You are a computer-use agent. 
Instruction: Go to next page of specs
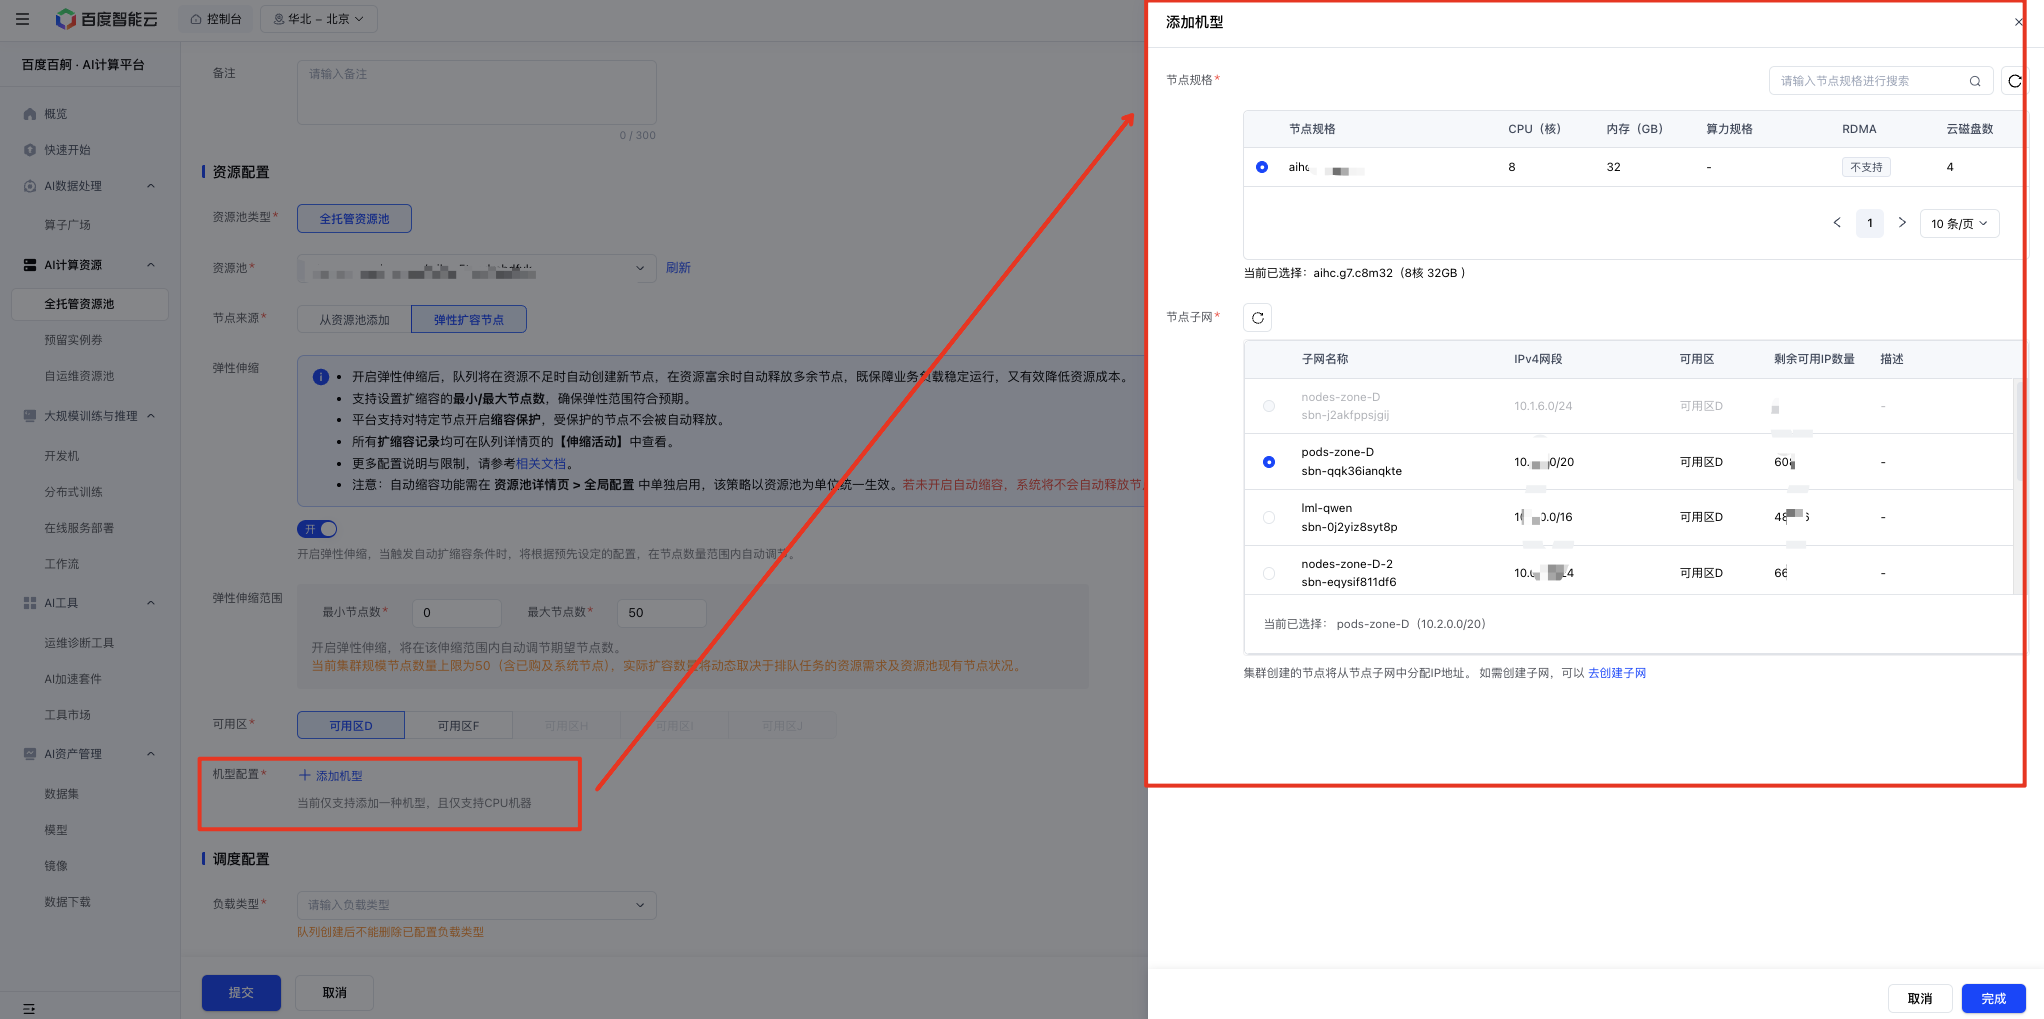[x=1902, y=223]
